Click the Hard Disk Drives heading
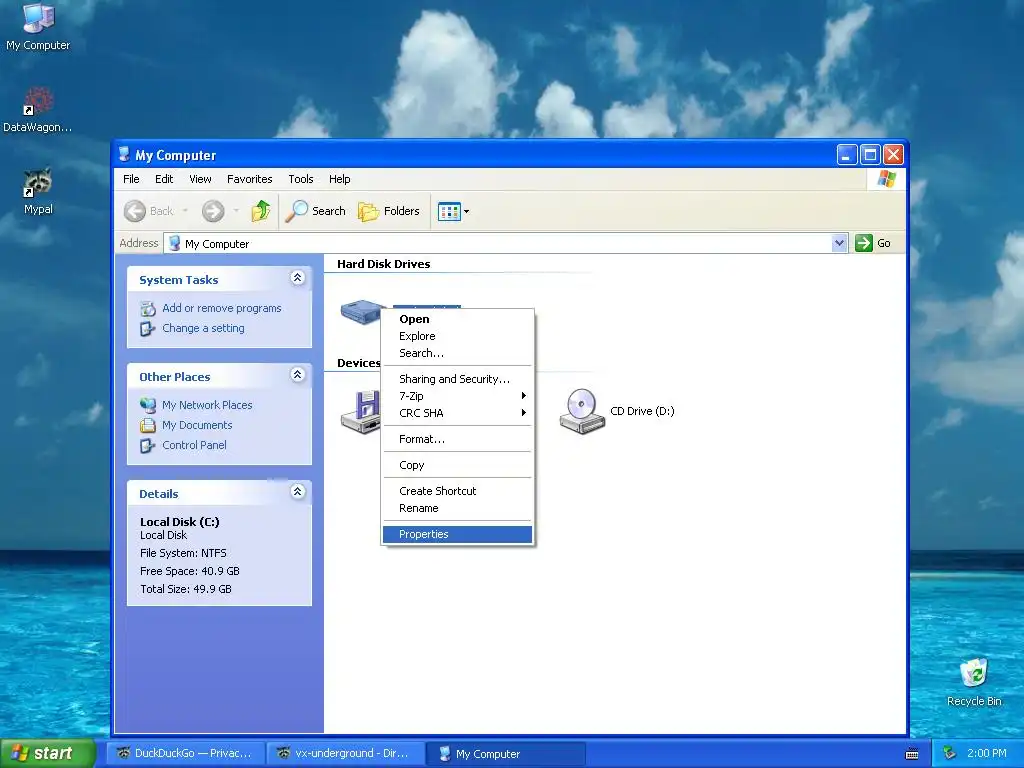The width and height of the screenshot is (1024, 768). 383,264
